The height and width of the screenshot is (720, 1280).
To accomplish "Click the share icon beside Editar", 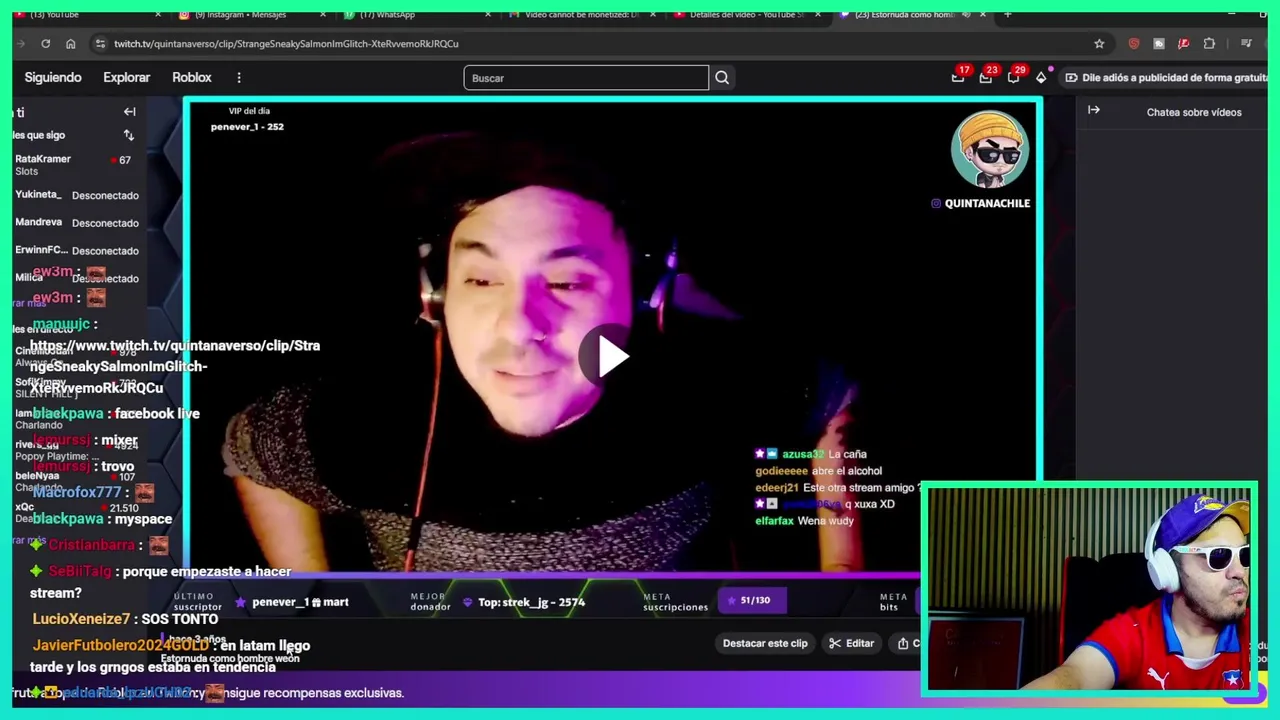I will tap(905, 643).
